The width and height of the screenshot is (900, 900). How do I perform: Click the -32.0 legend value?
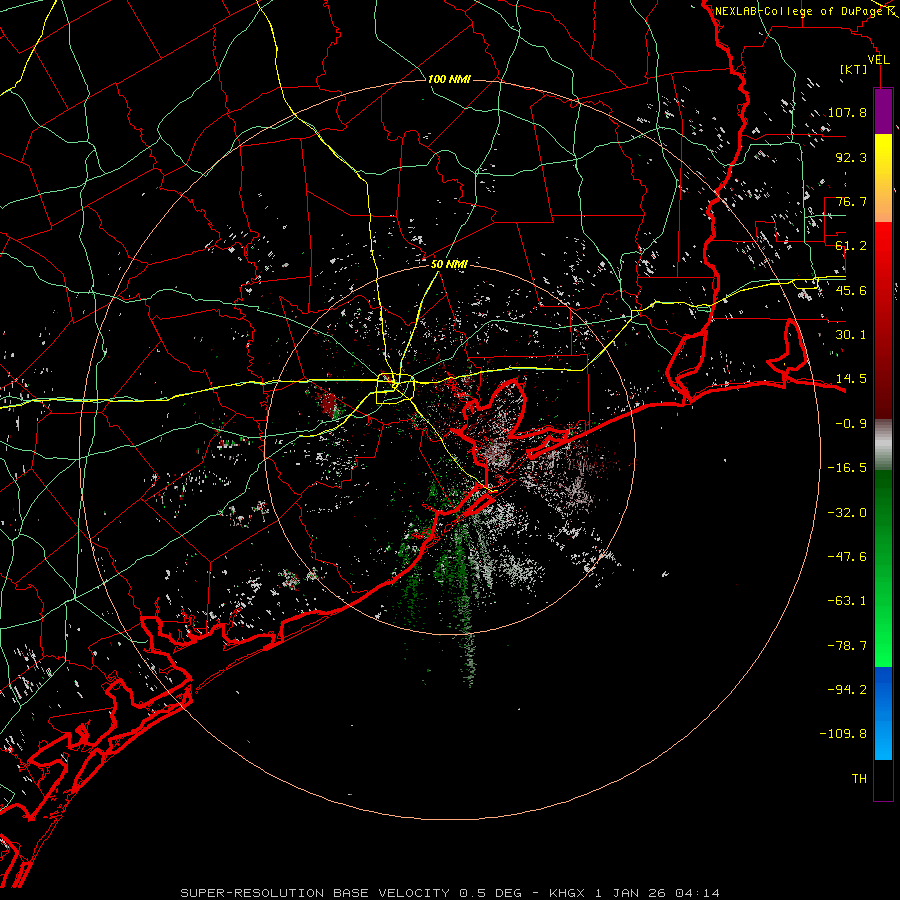(x=847, y=513)
